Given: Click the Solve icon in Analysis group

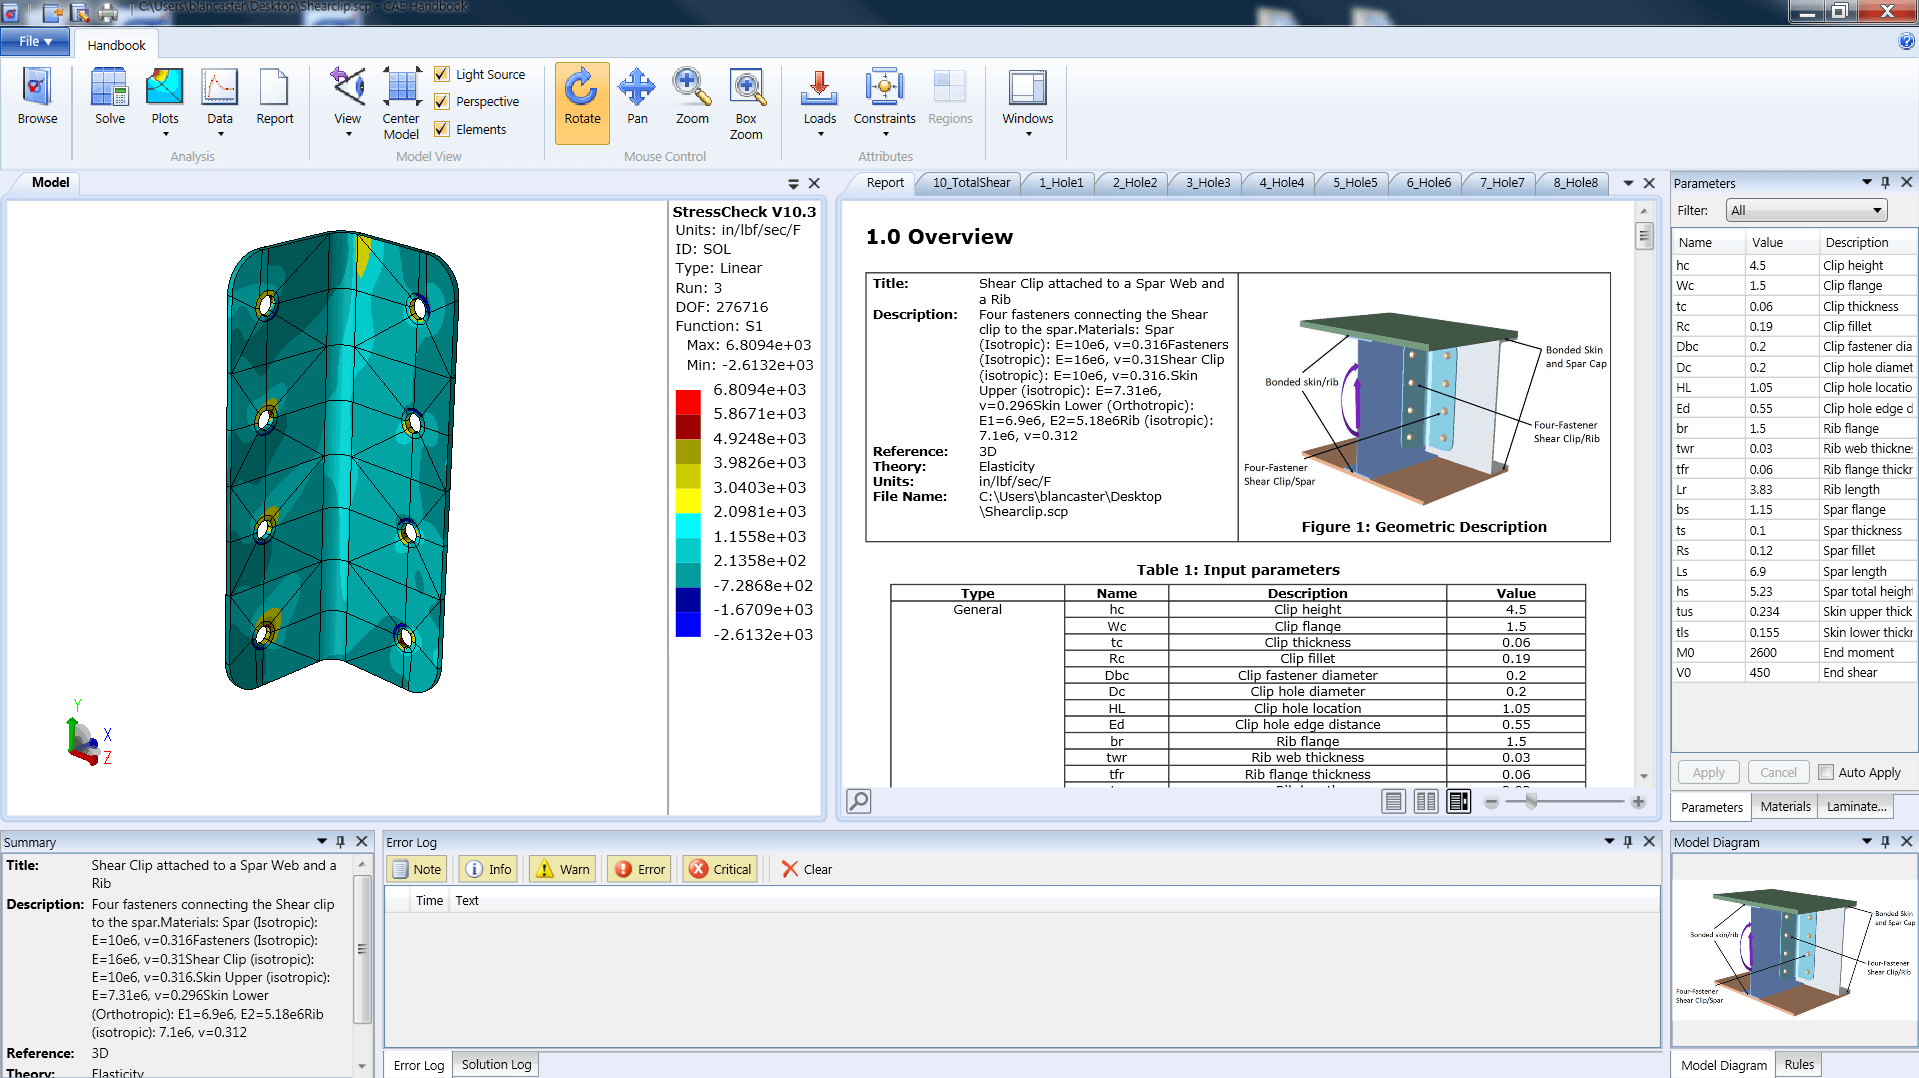Looking at the screenshot, I should (109, 95).
